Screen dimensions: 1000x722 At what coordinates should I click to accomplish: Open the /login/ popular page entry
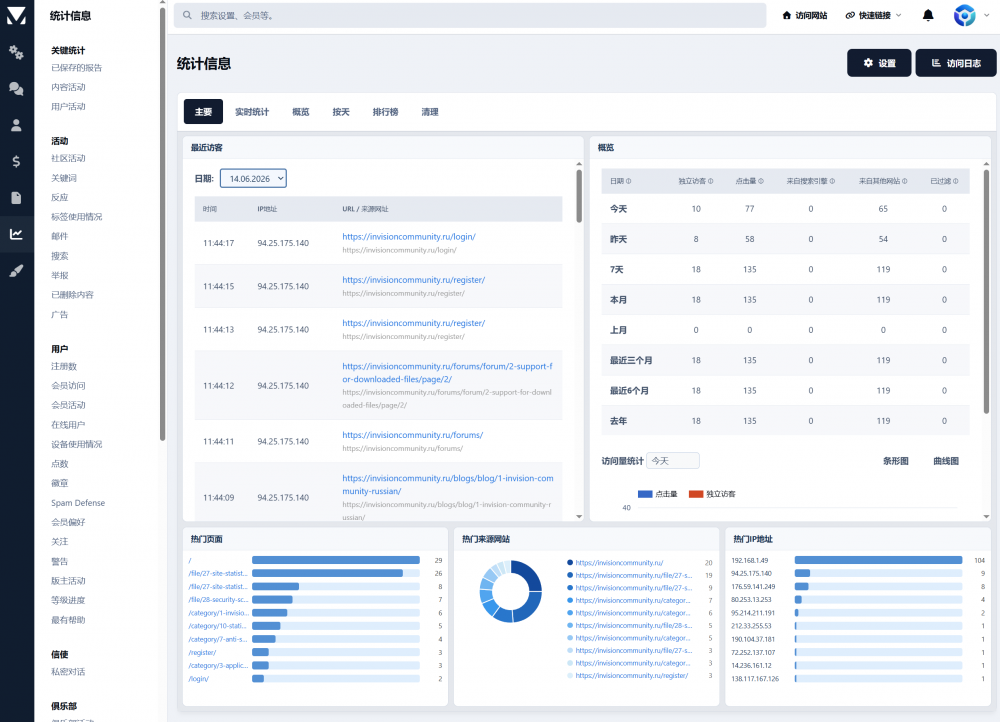pos(198,679)
